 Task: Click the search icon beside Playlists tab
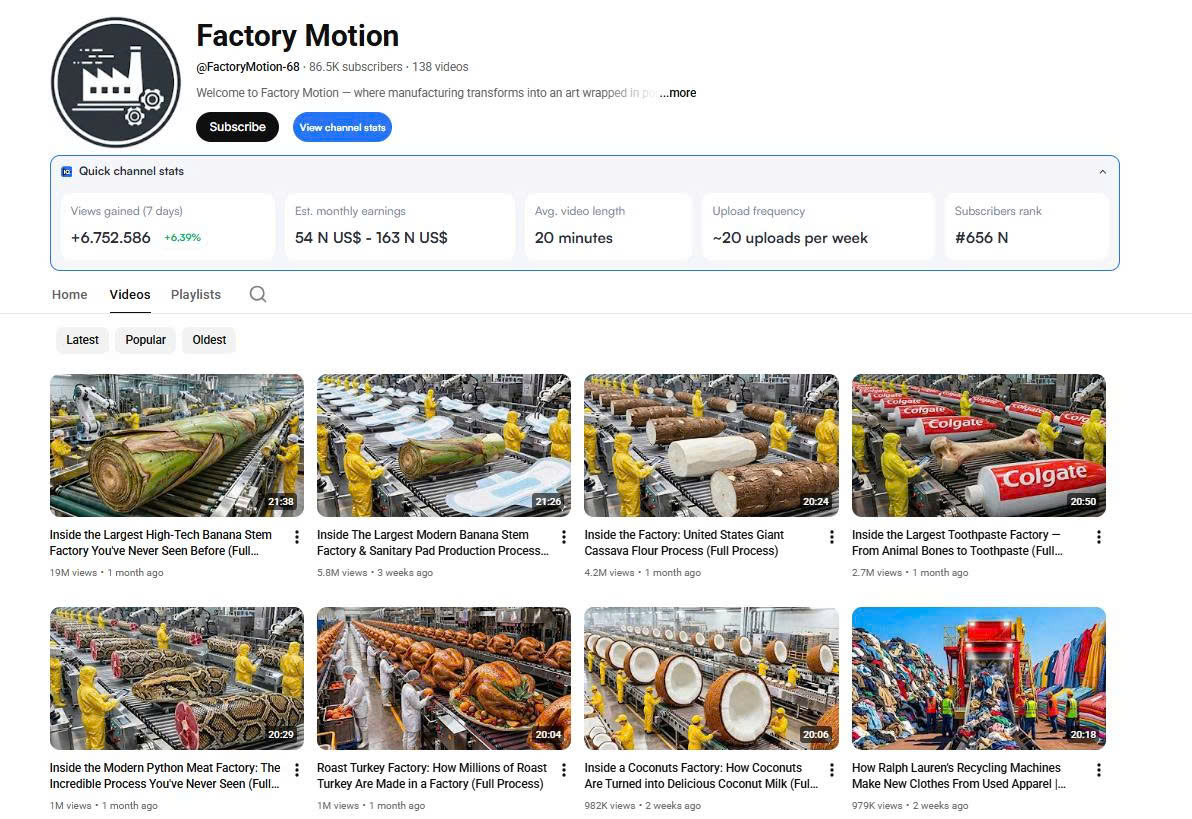[258, 294]
